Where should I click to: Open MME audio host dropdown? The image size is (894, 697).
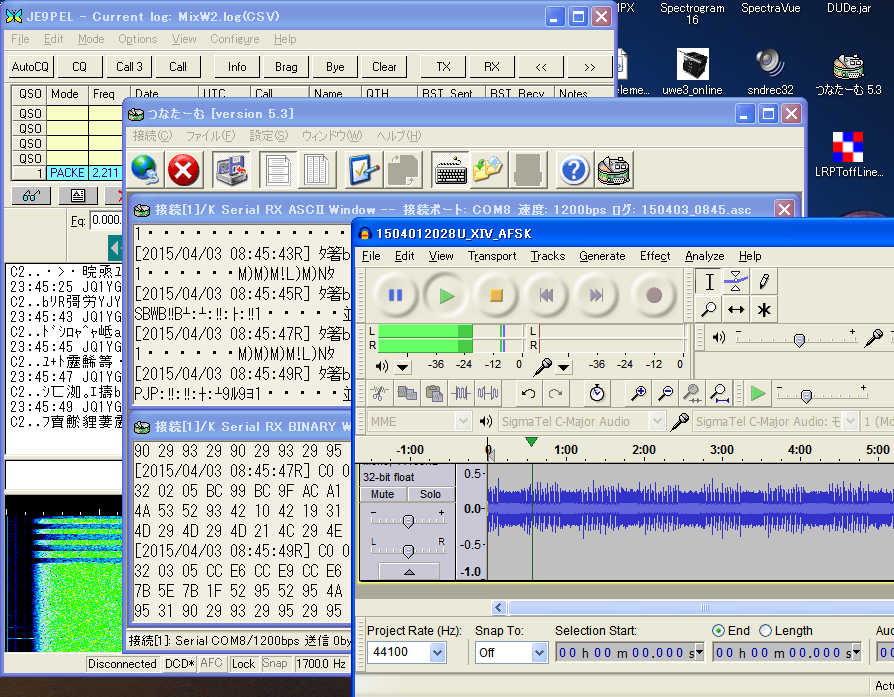(x=463, y=422)
